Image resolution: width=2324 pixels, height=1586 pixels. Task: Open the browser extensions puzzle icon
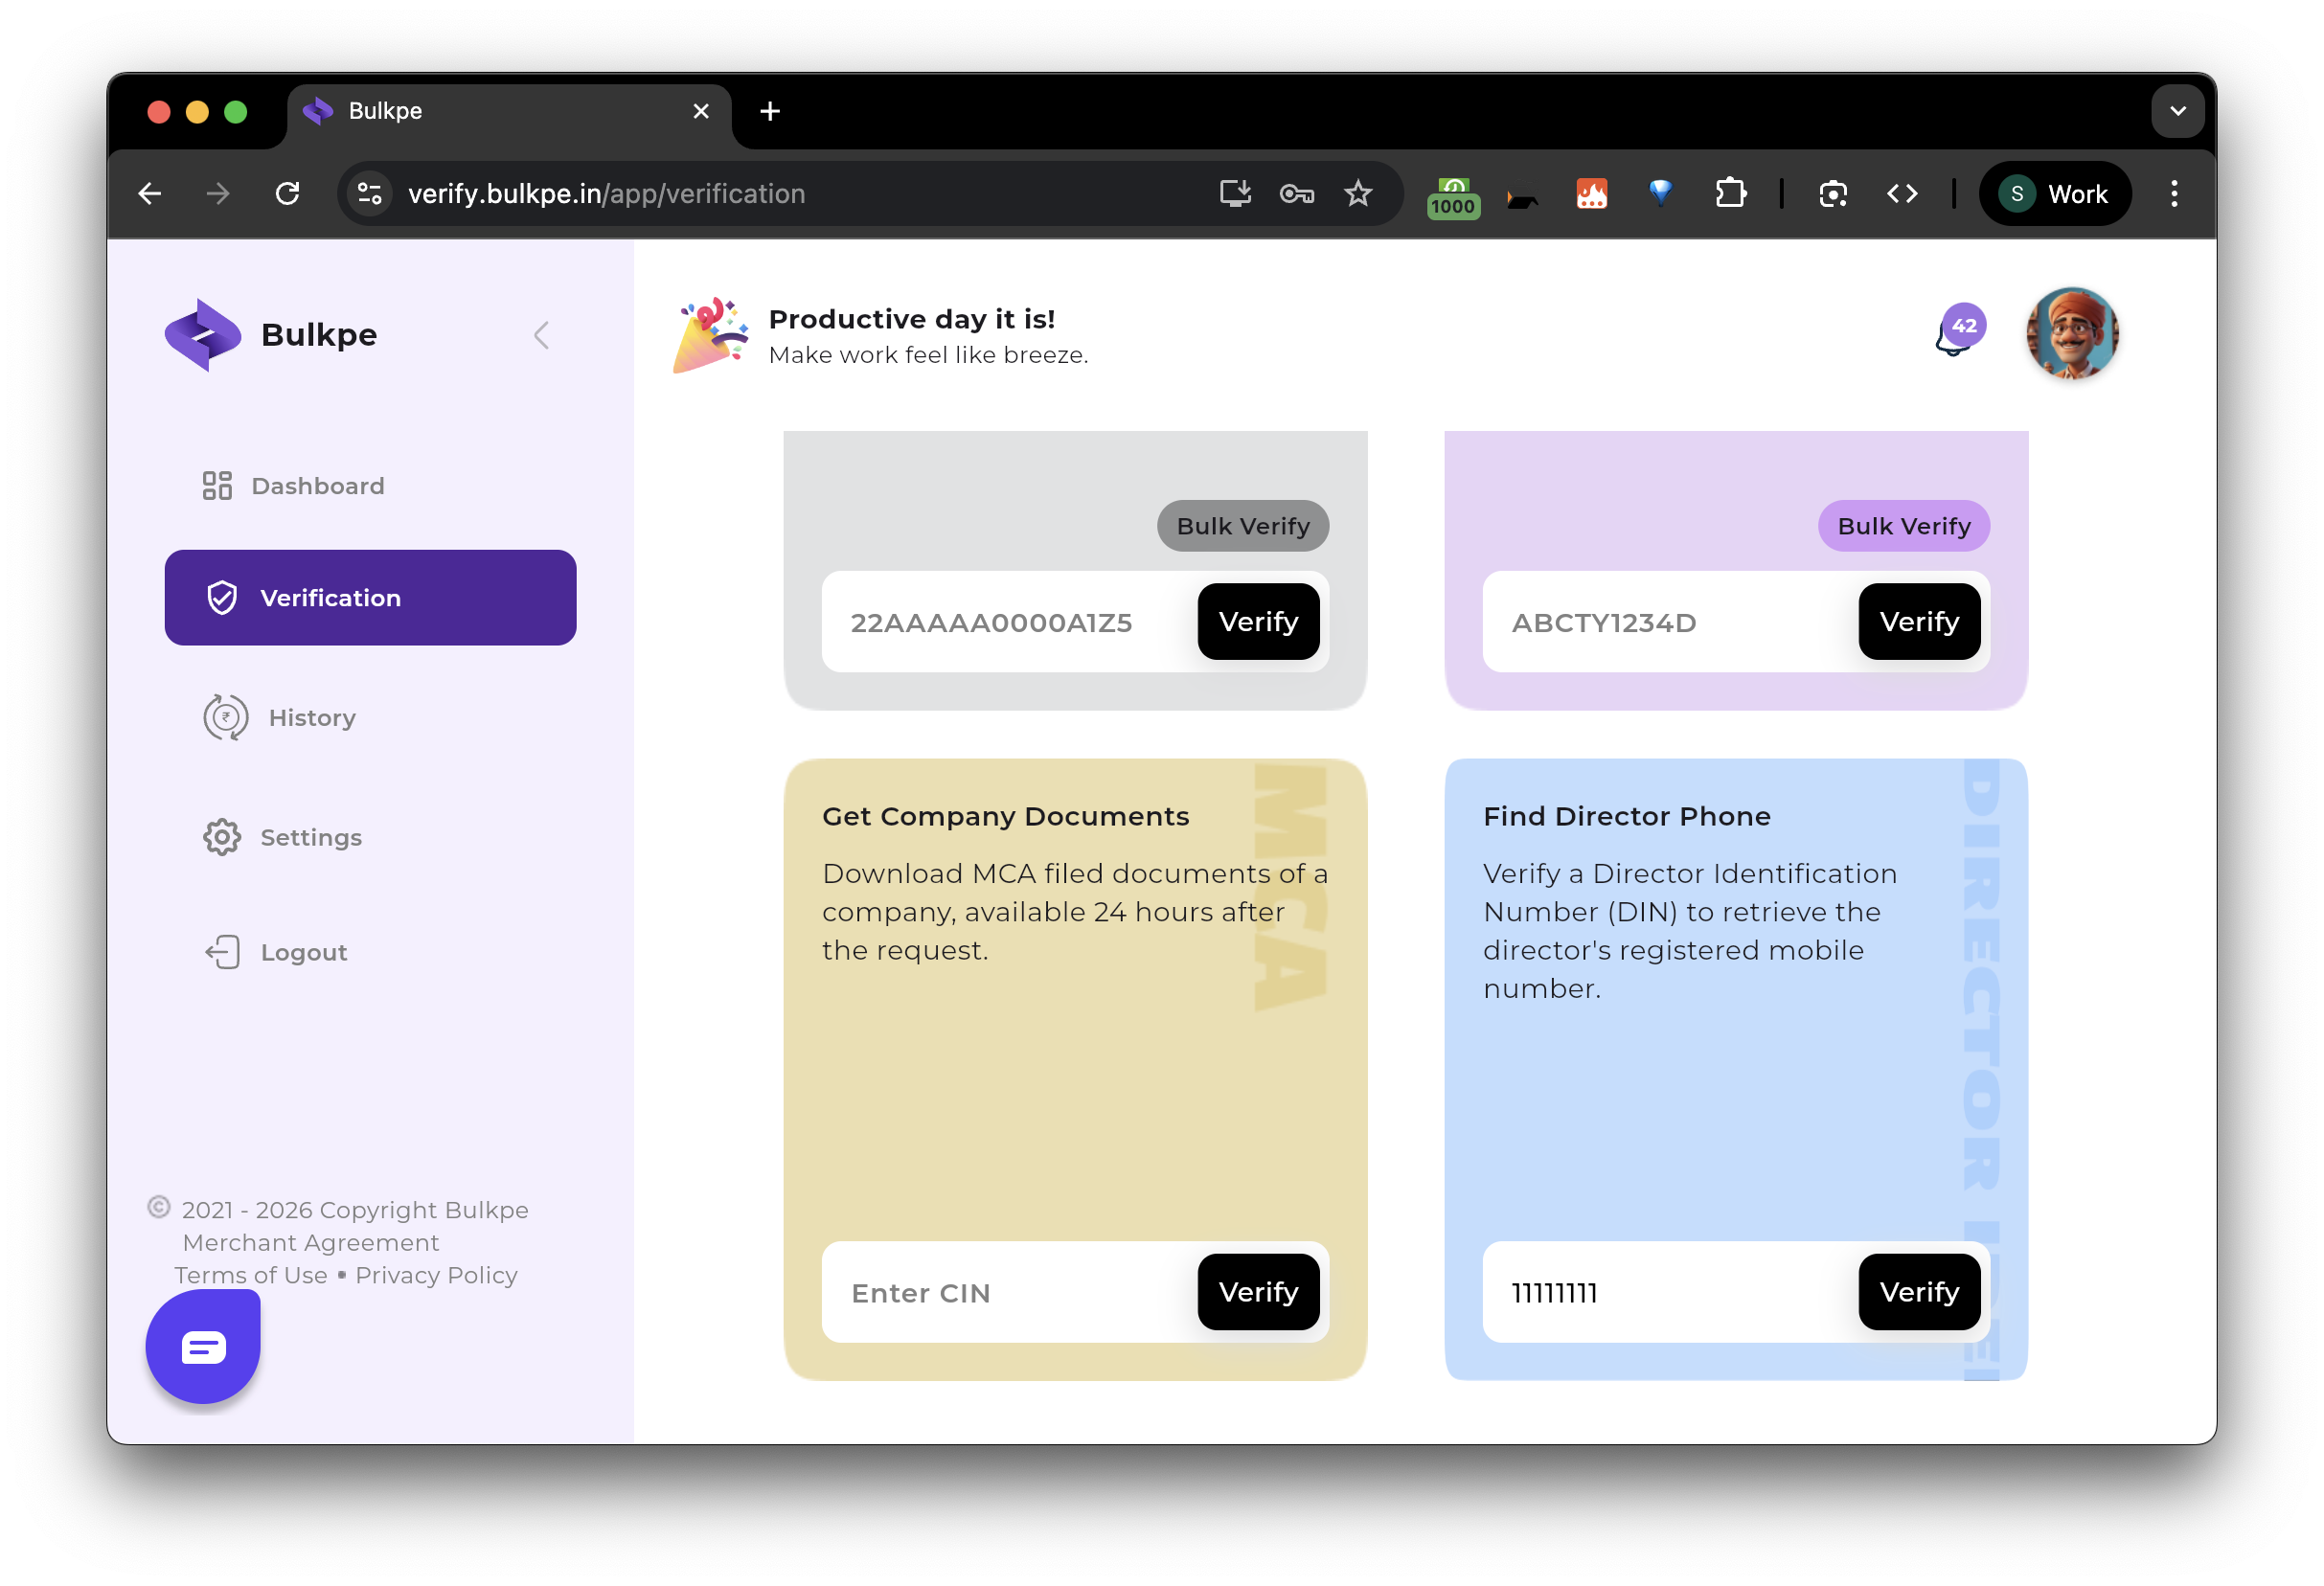point(1730,194)
